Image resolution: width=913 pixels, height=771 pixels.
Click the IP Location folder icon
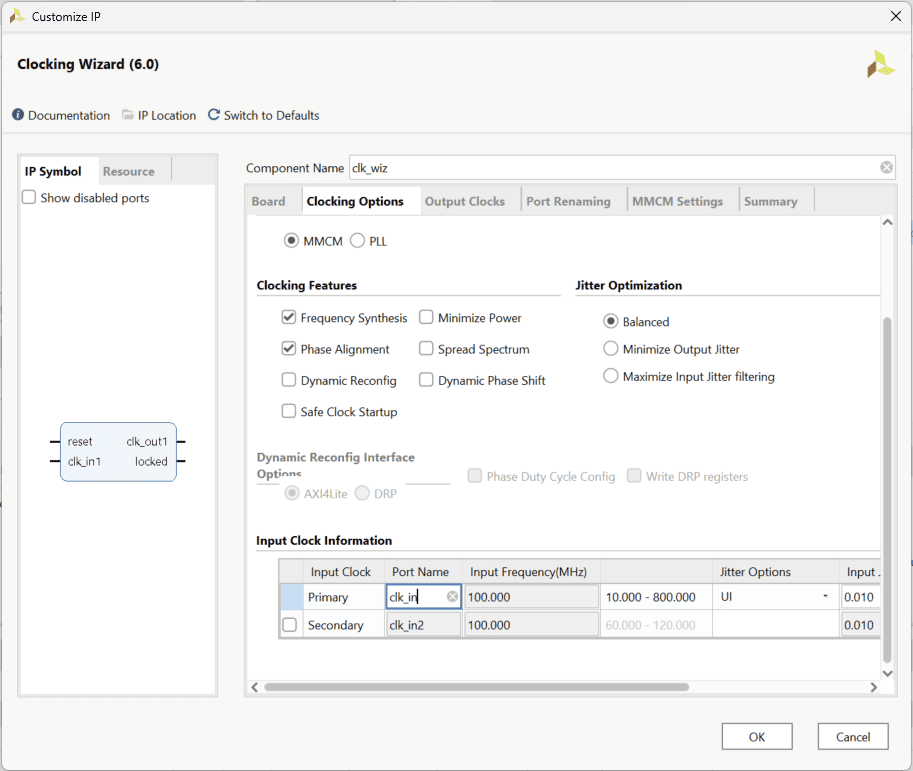[x=128, y=115]
